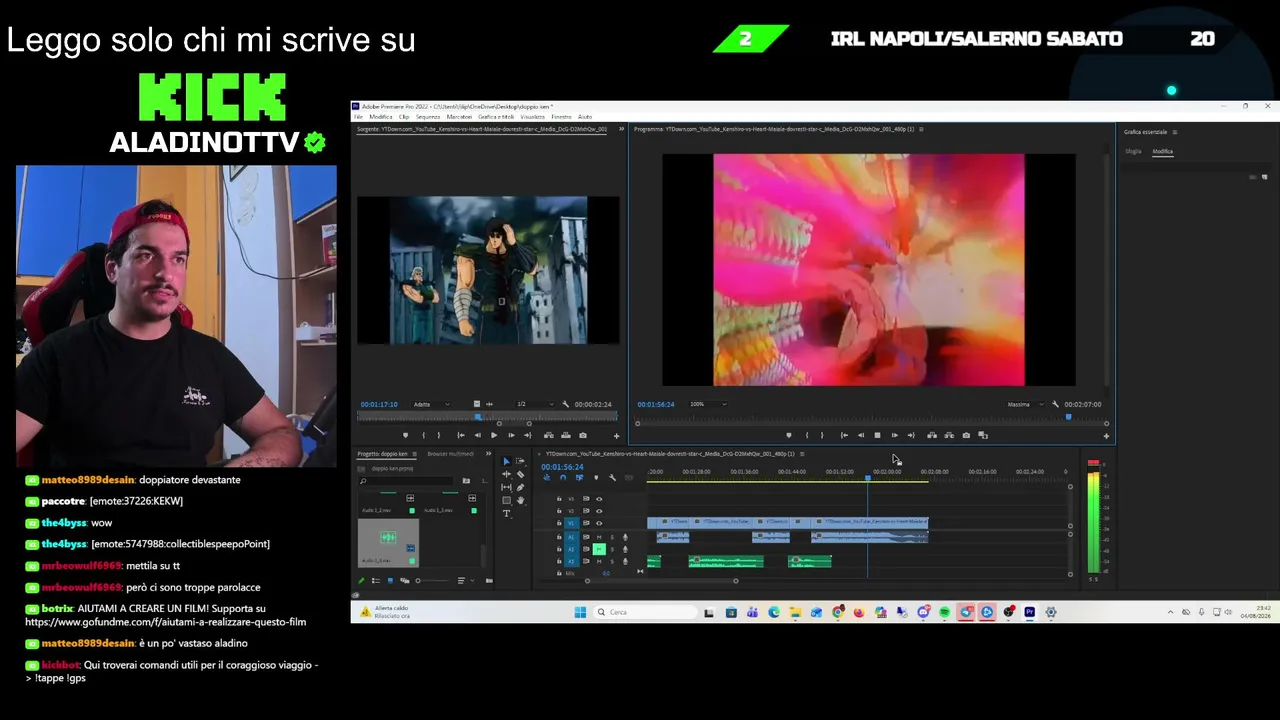Open timeline display settings wrench
Image resolution: width=1280 pixels, height=720 pixels.
pos(612,477)
